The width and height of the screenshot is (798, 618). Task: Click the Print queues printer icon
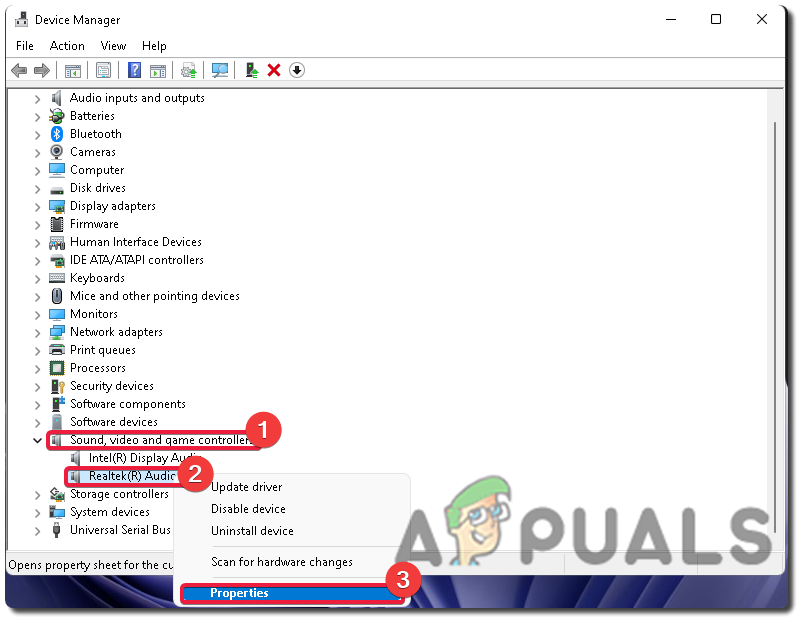pyautogui.click(x=56, y=350)
